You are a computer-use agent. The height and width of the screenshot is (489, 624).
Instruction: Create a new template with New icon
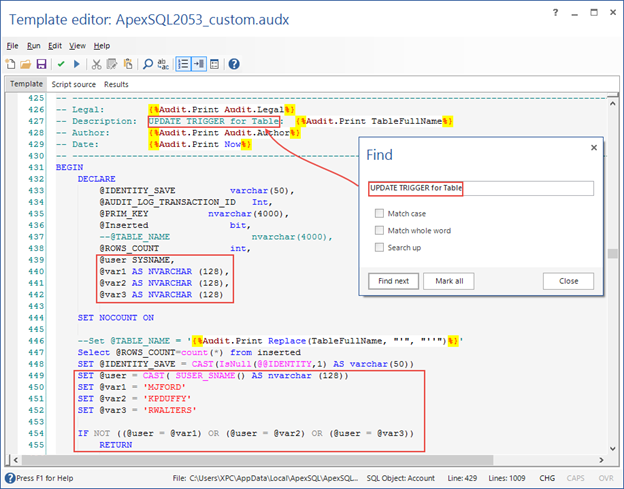click(x=10, y=64)
